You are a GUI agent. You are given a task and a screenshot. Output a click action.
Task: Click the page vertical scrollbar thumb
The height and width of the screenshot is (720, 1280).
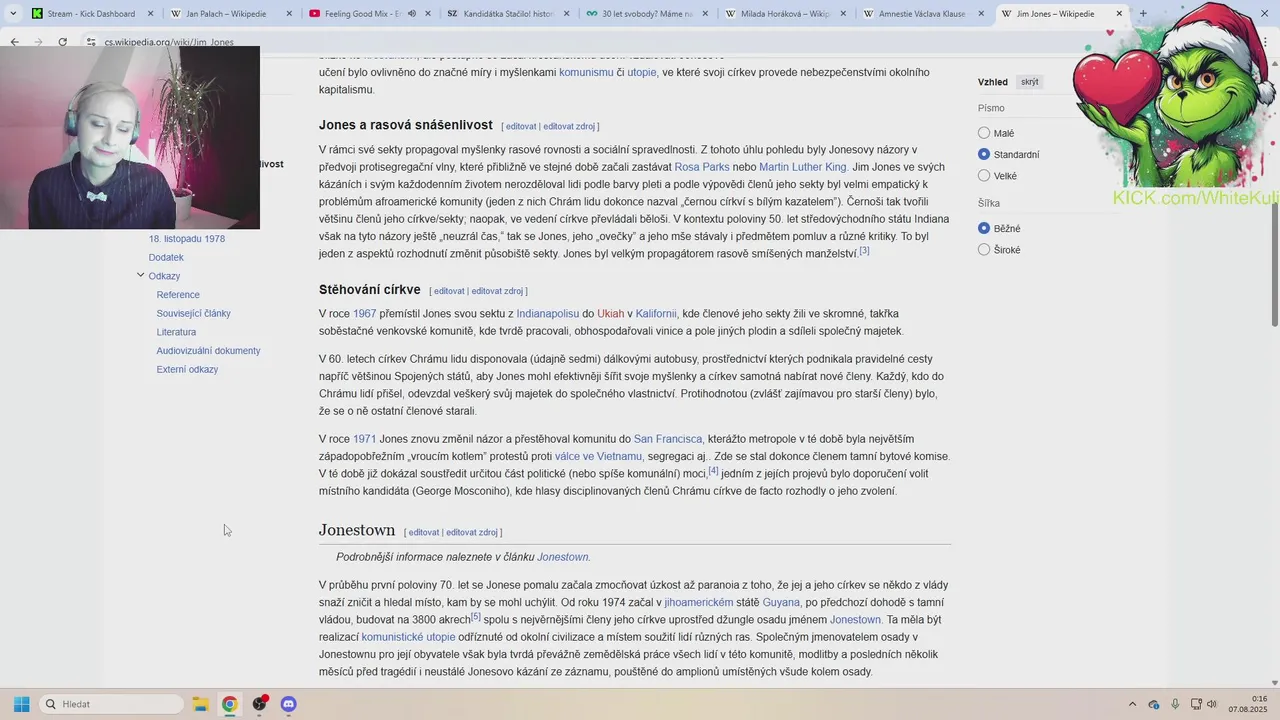click(x=1274, y=266)
